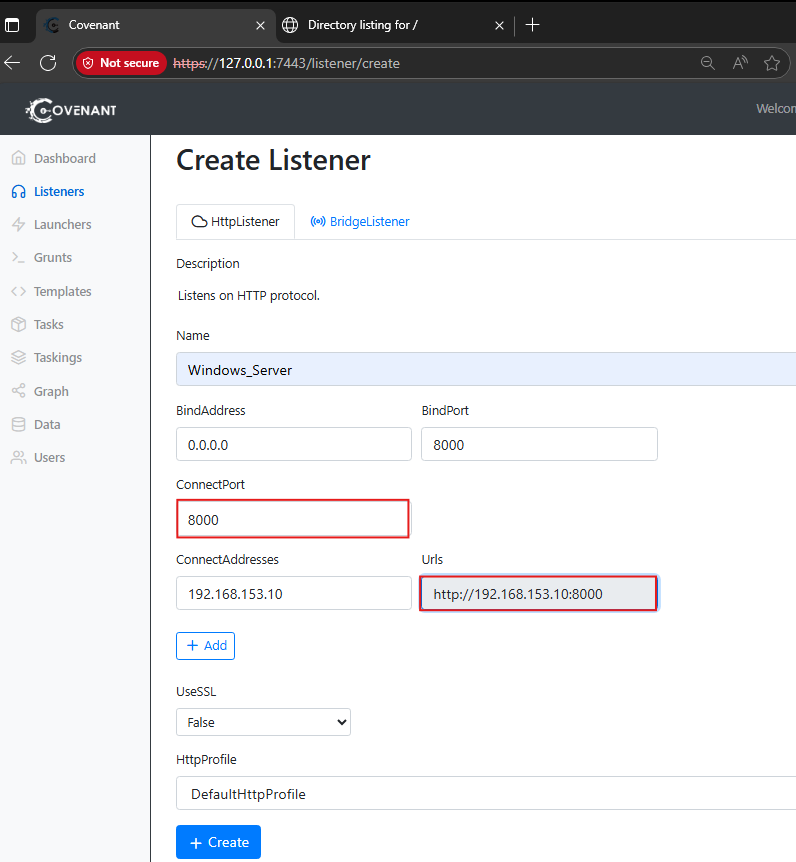Open the Grunts page link
Screen dimensions: 796x862
[53, 257]
